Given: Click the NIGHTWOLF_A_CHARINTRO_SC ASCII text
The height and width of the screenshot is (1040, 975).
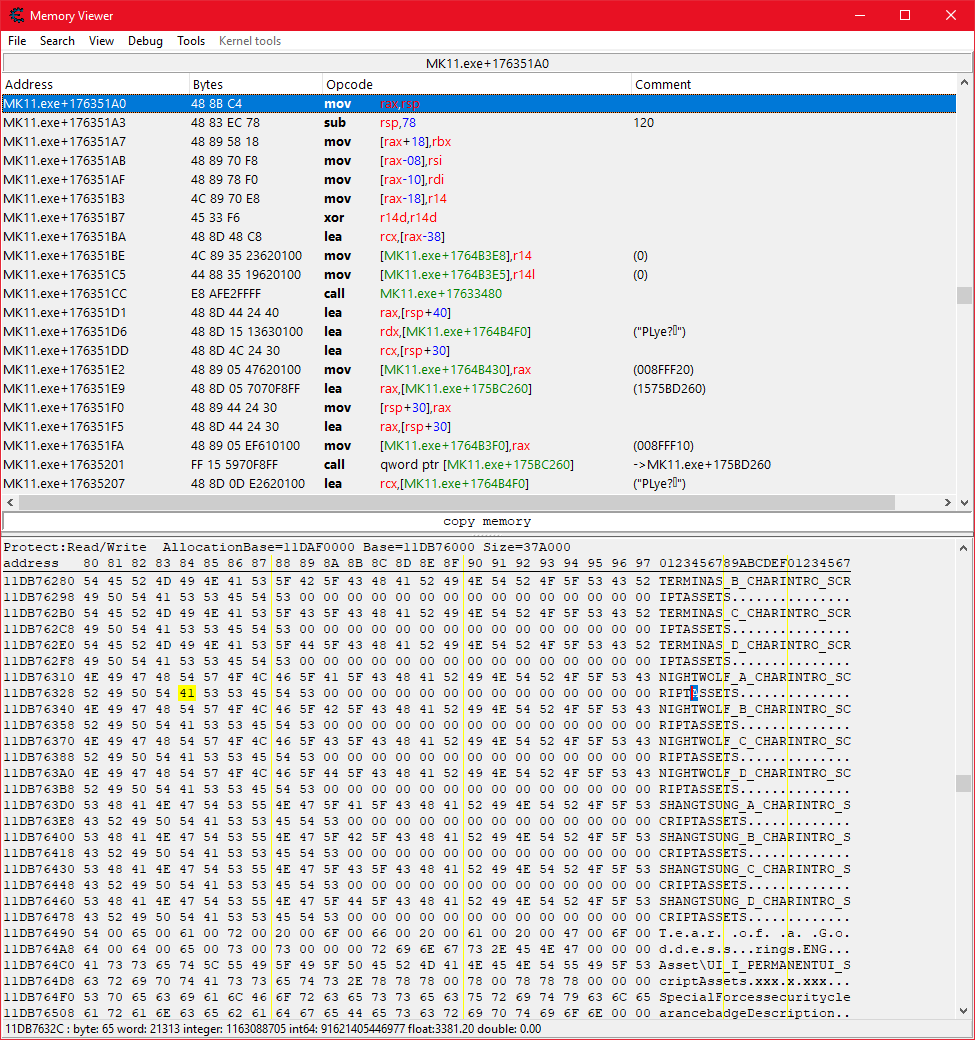Looking at the screenshot, I should click(755, 677).
